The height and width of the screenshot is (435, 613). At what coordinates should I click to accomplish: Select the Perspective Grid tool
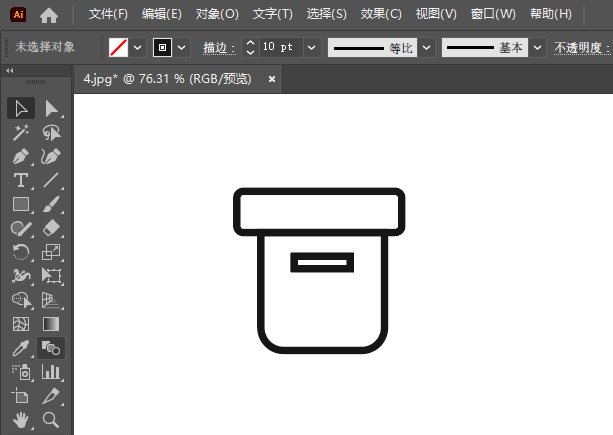(x=51, y=300)
